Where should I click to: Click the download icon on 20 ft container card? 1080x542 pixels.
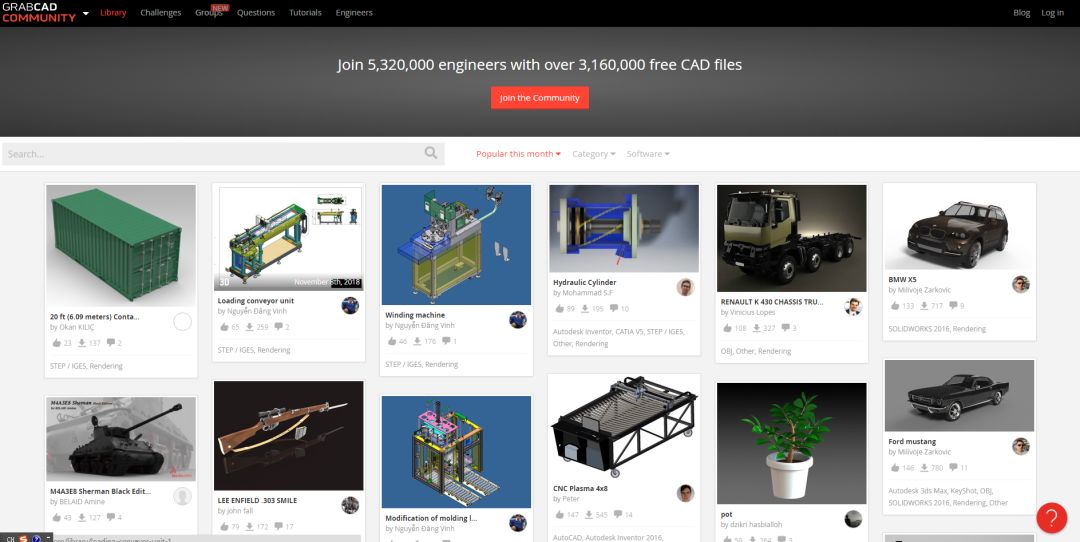(x=81, y=343)
